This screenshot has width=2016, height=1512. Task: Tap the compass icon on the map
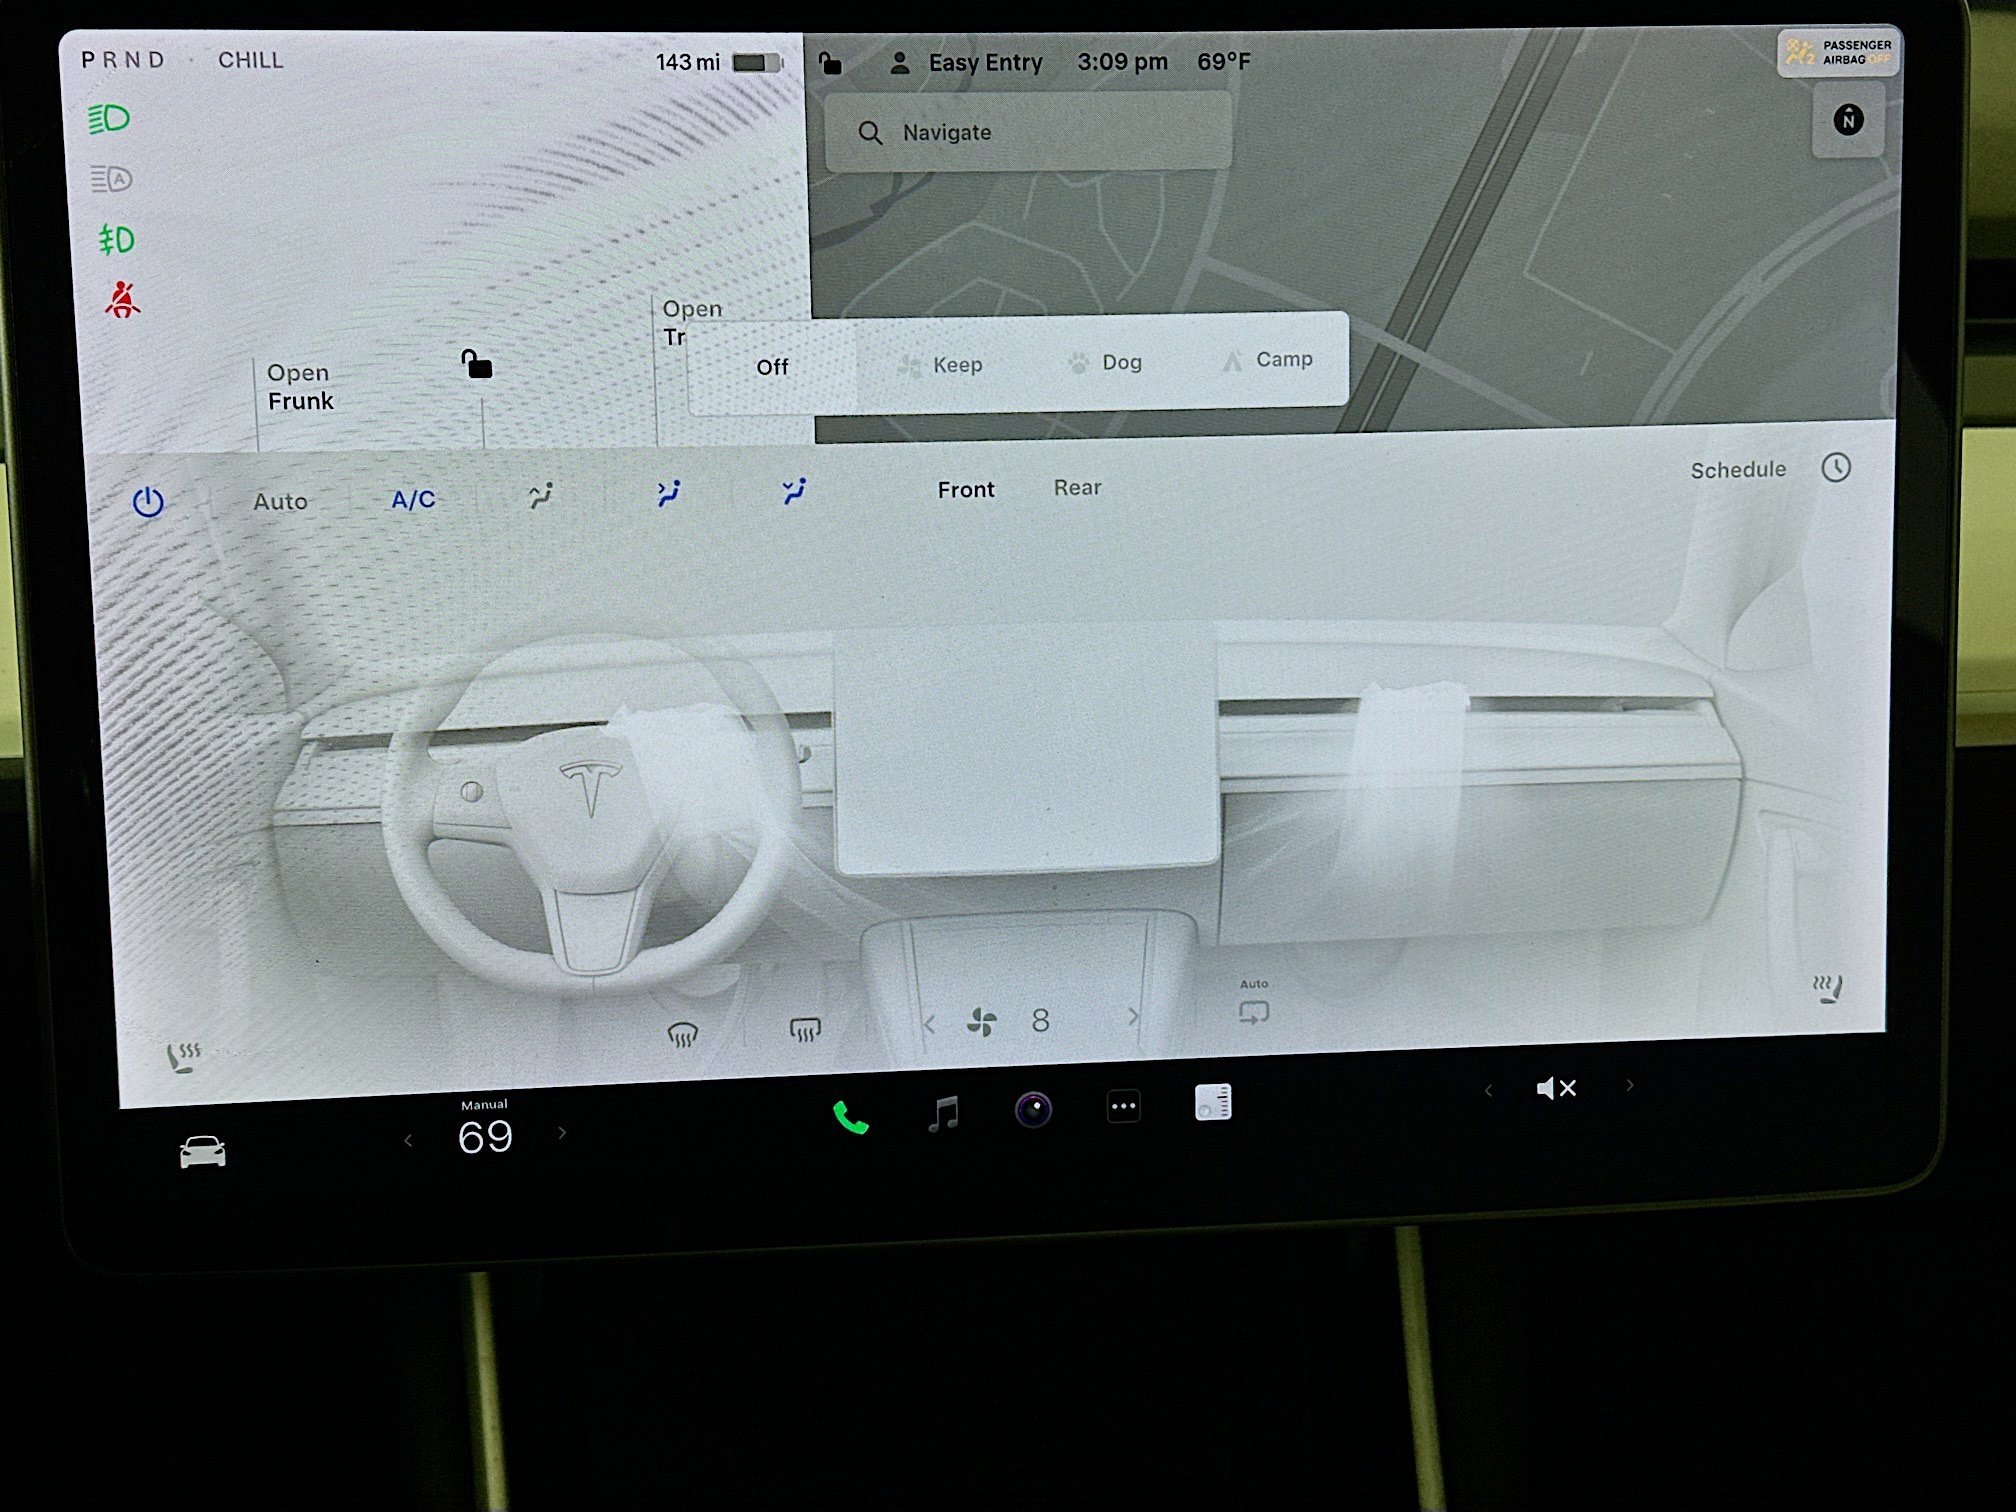(x=1849, y=120)
